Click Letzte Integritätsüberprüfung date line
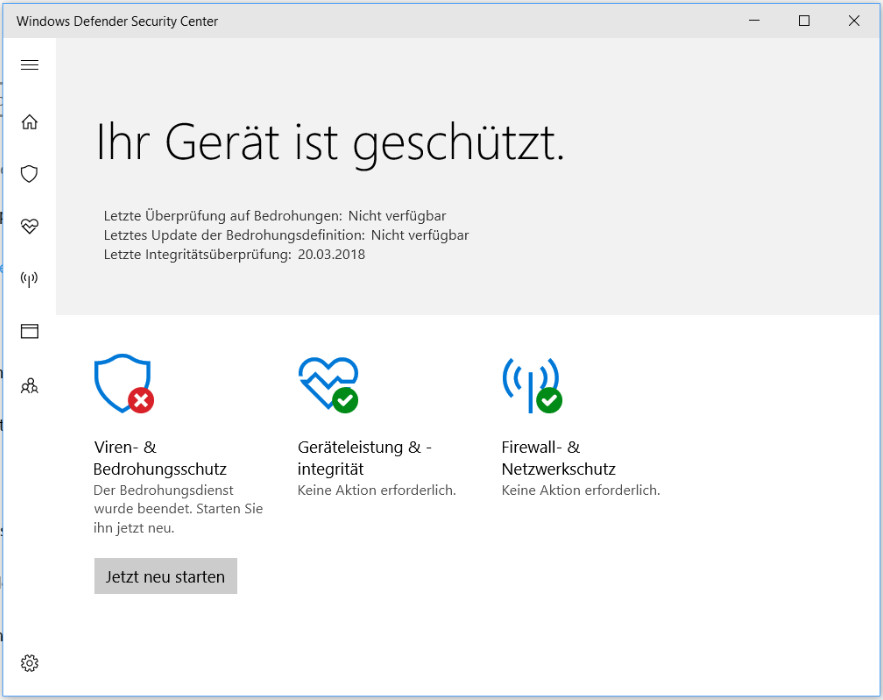This screenshot has height=700, width=883. [234, 254]
